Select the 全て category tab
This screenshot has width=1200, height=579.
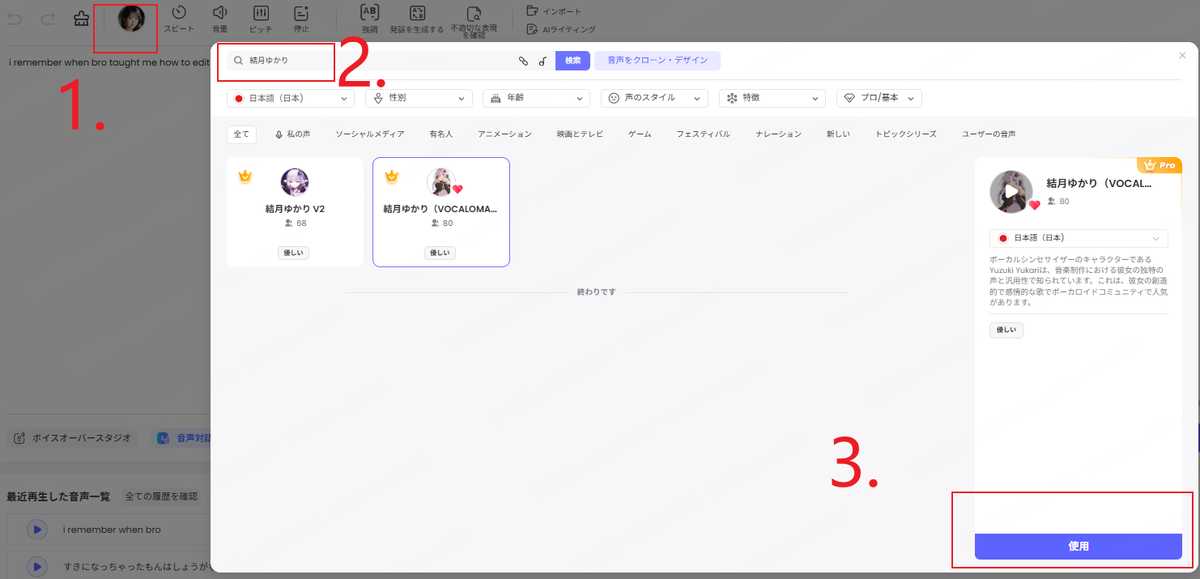[x=241, y=134]
